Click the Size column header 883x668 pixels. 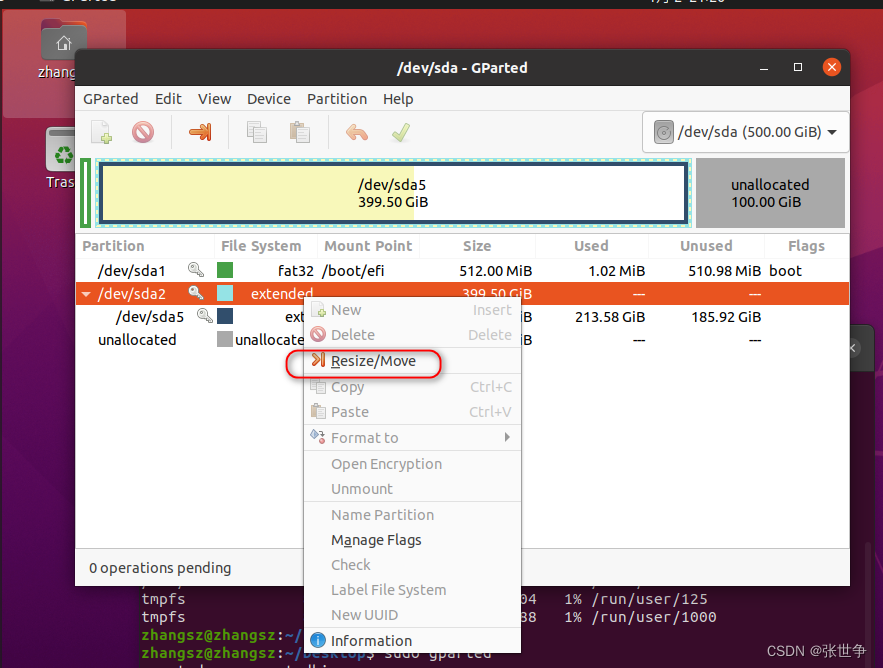coord(477,246)
